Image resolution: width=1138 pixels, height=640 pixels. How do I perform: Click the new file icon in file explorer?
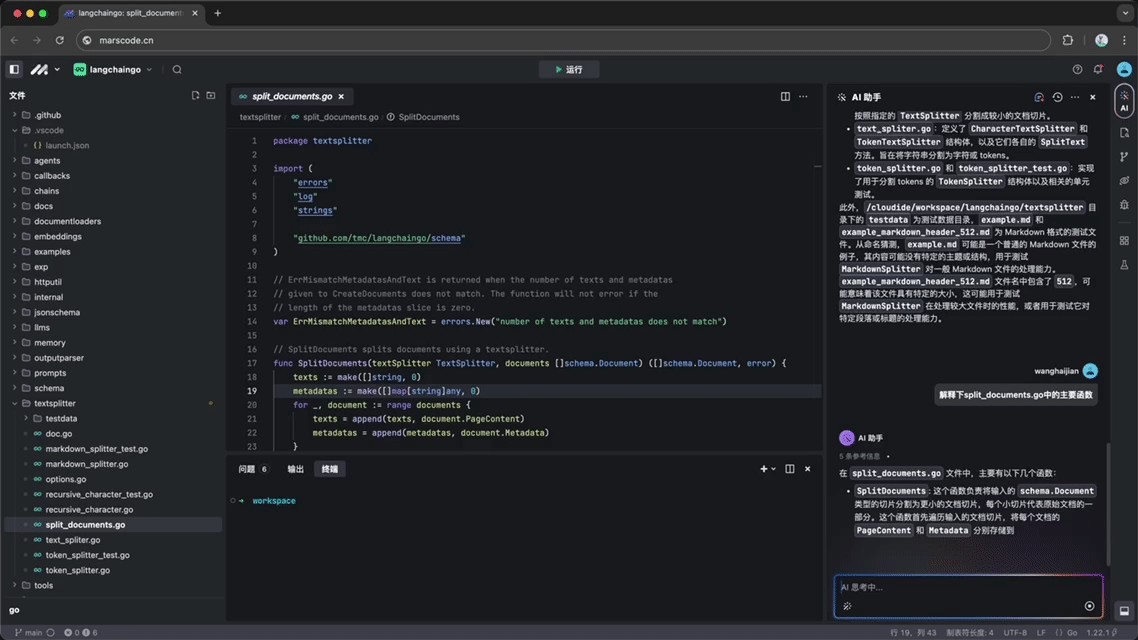[x=195, y=96]
